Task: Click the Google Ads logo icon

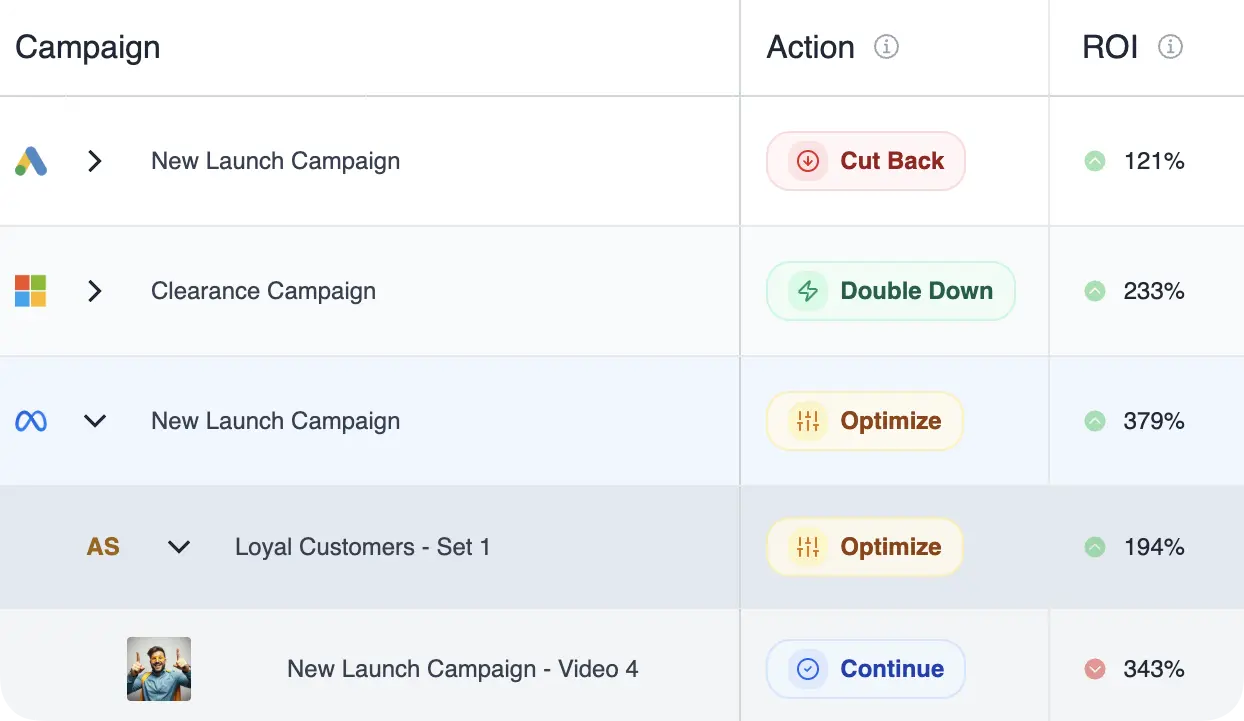Action: click(31, 161)
